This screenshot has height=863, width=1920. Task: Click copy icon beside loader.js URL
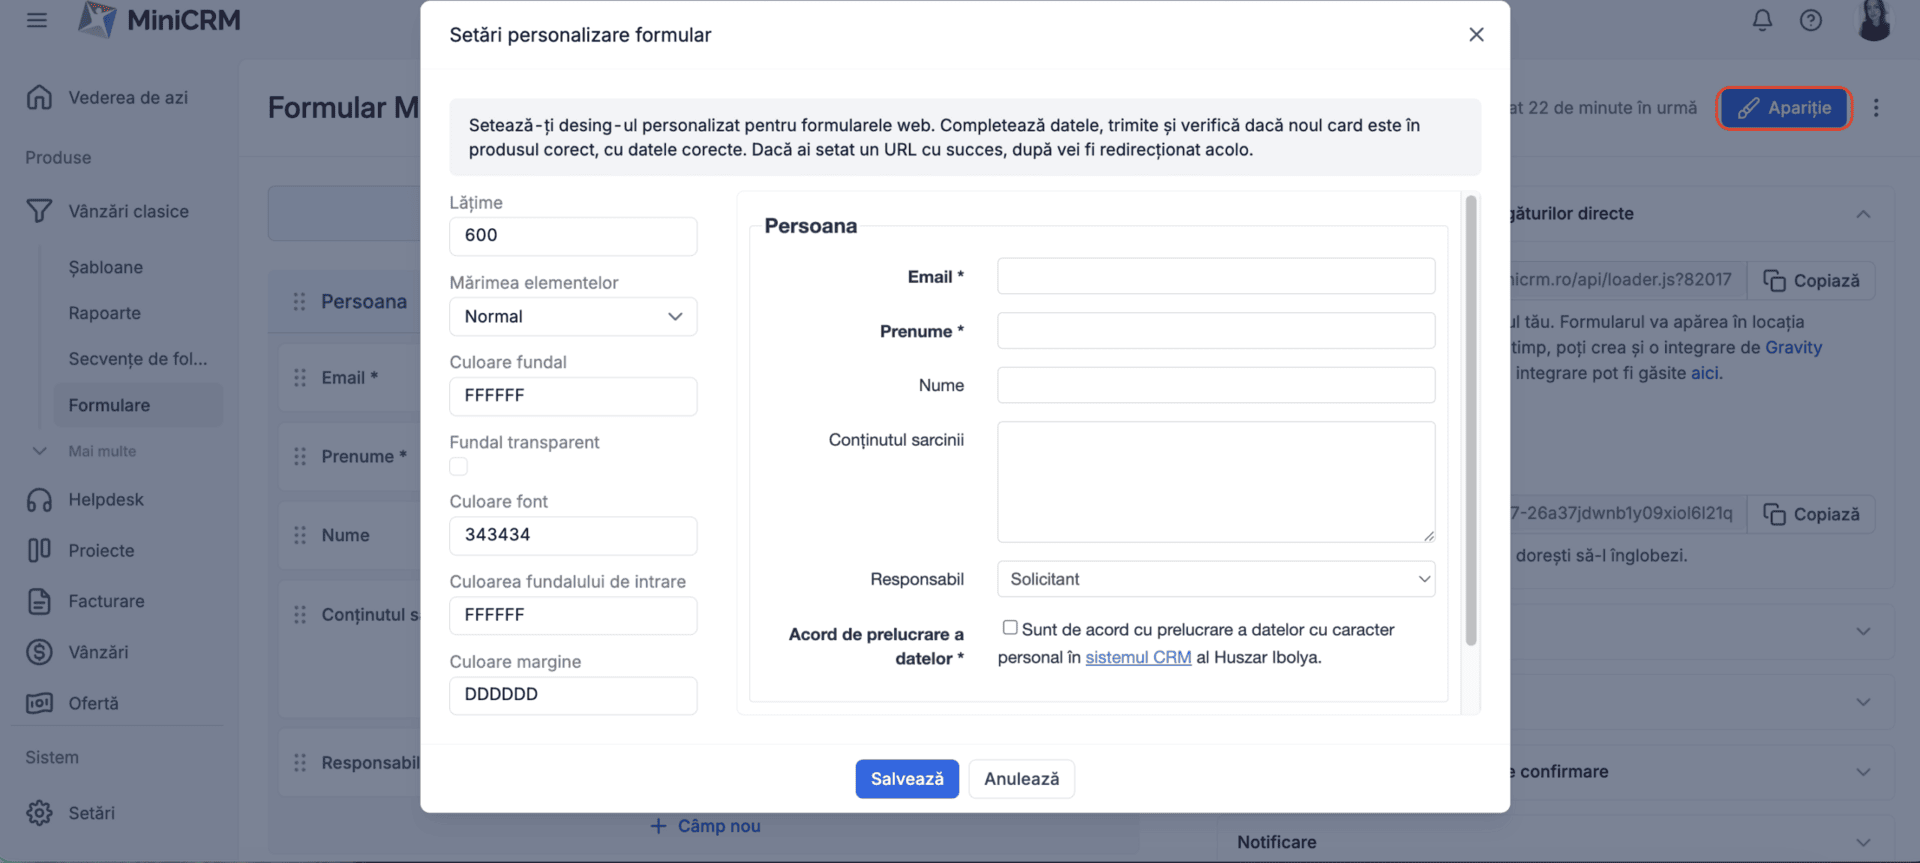click(1775, 281)
